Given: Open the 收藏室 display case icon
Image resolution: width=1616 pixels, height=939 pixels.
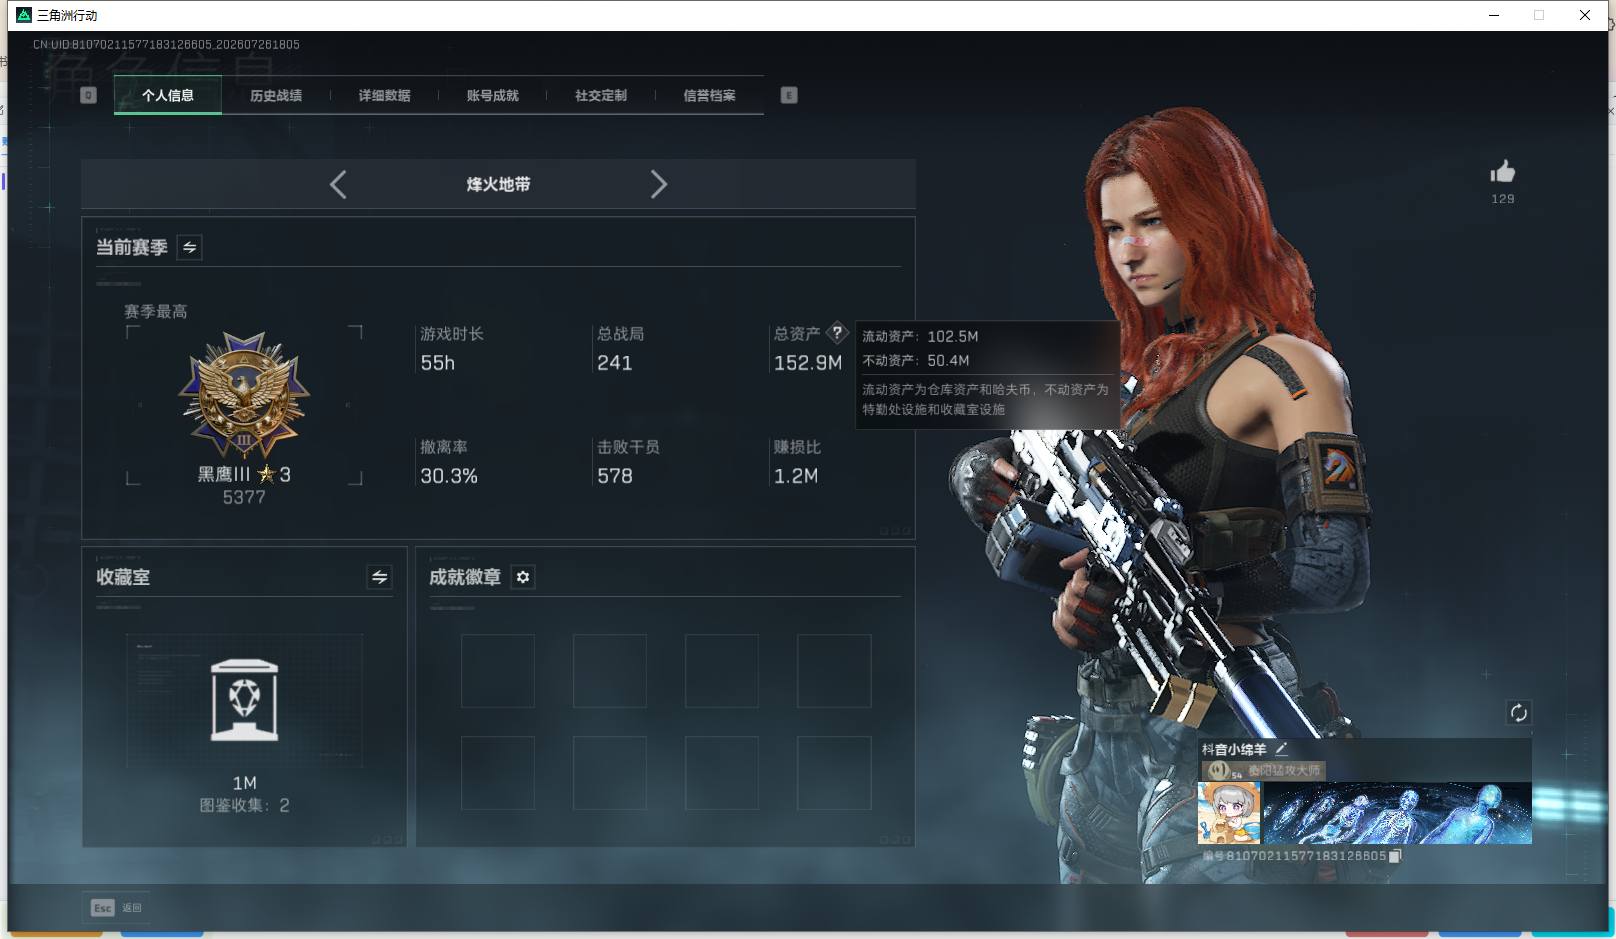Looking at the screenshot, I should (245, 700).
